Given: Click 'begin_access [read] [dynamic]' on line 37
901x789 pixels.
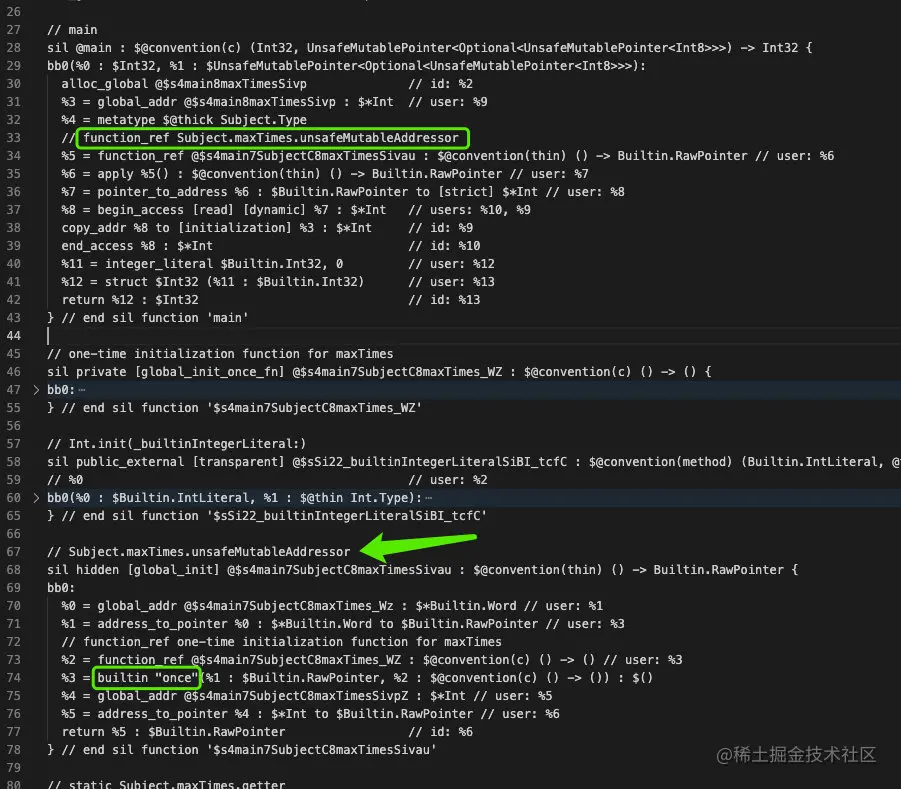Looking at the screenshot, I should click(202, 210).
